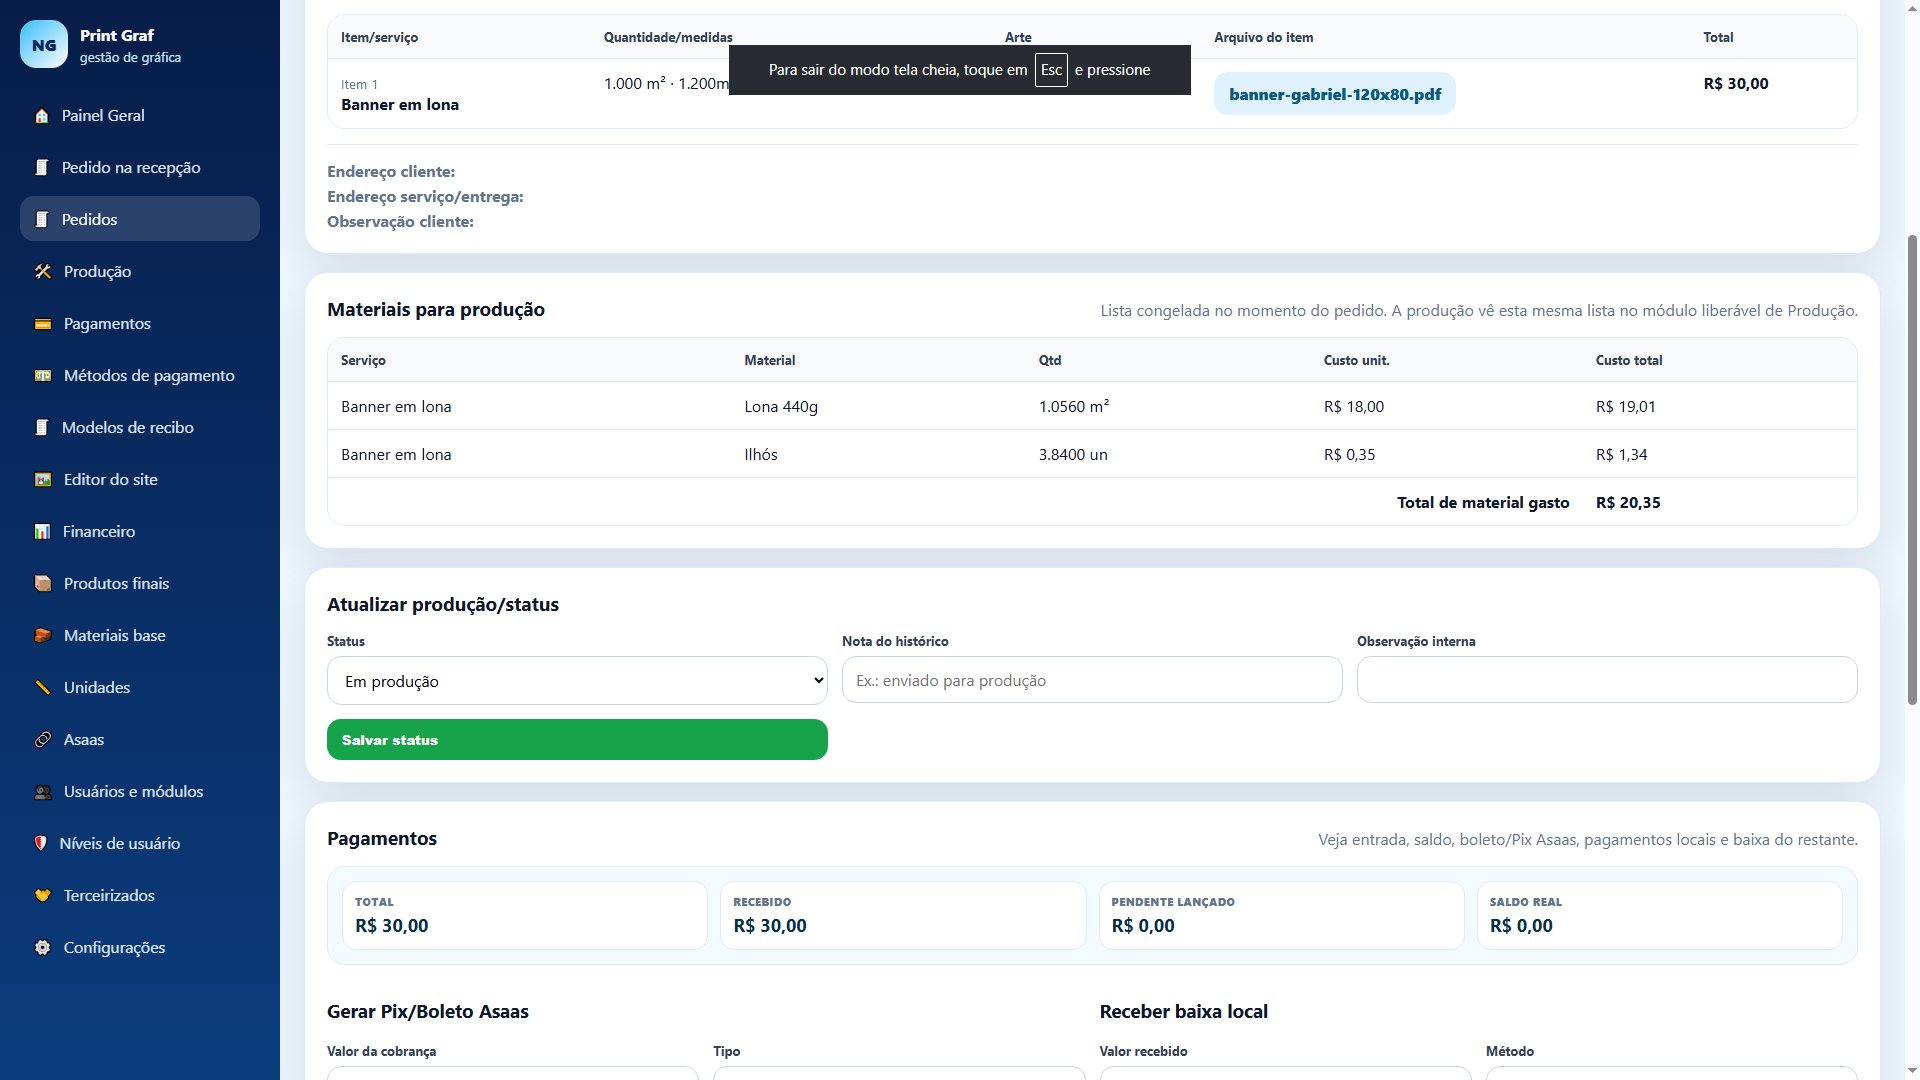
Task: Click the PENDENTE LANÇADO R$ 0,00 card
Action: [1281, 916]
